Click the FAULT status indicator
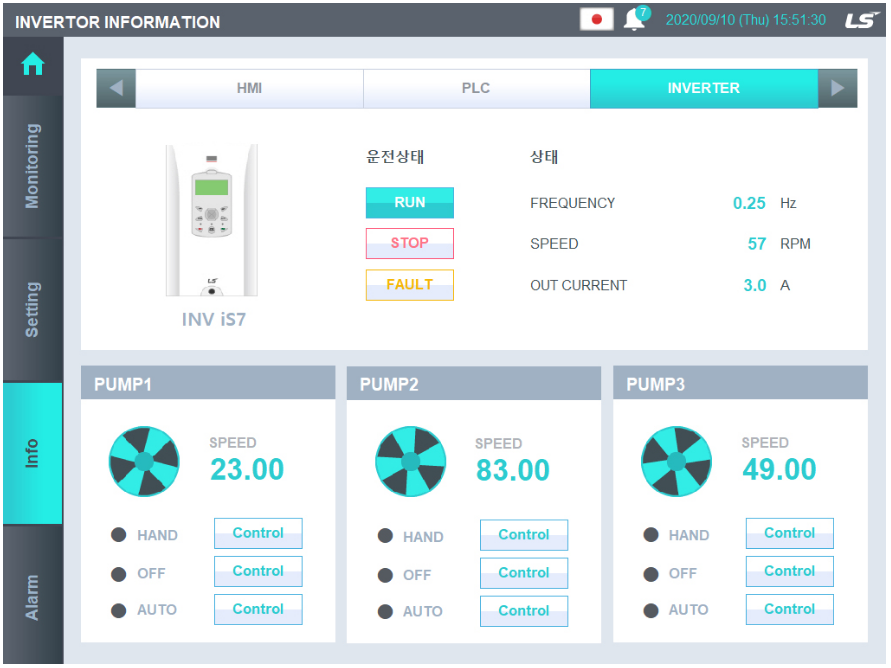The width and height of the screenshot is (891, 668). 409,285
